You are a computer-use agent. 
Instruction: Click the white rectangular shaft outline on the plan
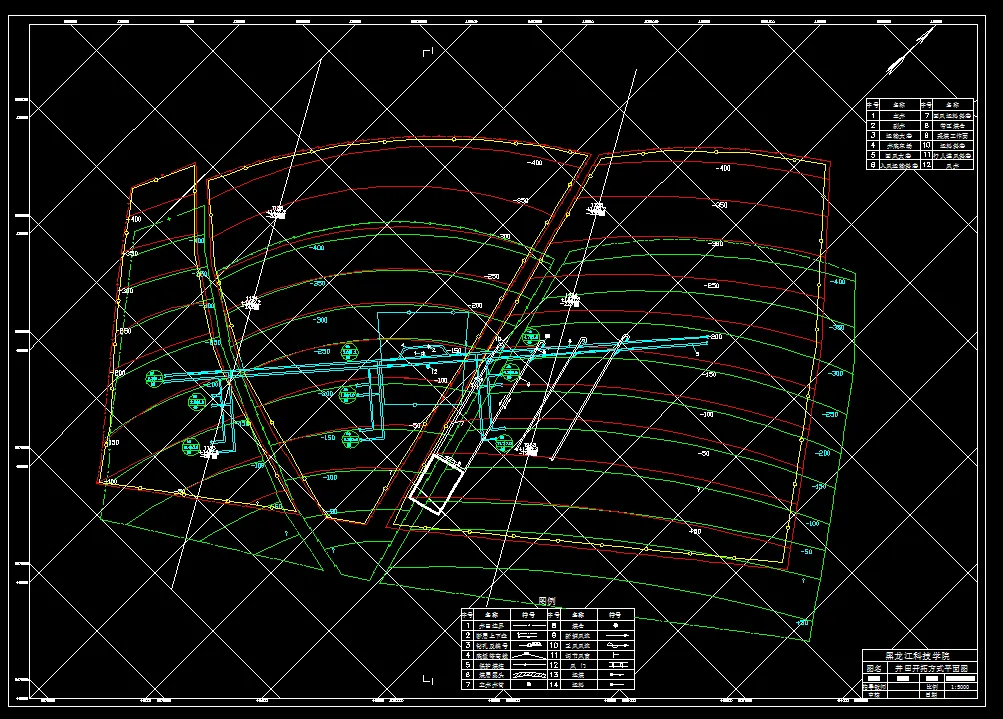pos(436,484)
